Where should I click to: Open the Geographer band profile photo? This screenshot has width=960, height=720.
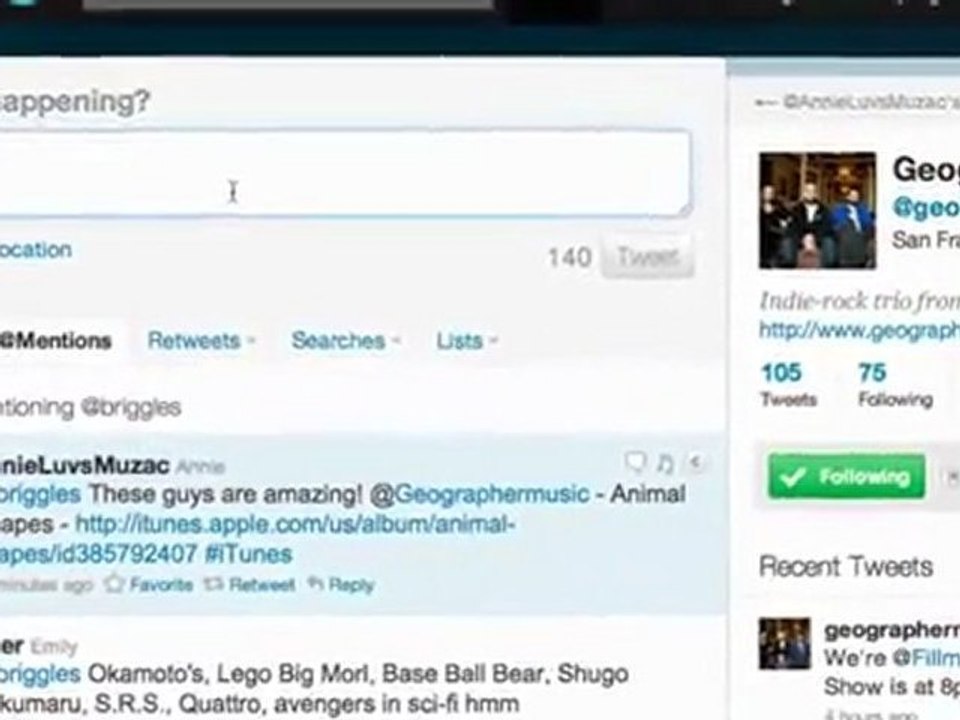click(817, 210)
